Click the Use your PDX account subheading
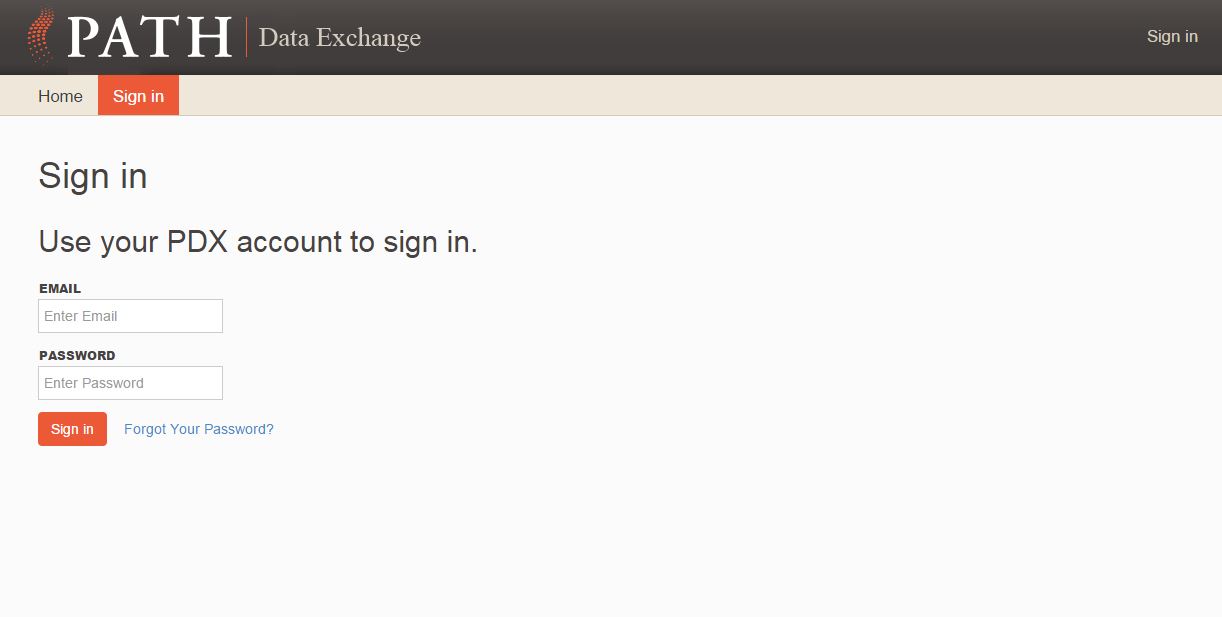The height and width of the screenshot is (617, 1222). coord(258,242)
